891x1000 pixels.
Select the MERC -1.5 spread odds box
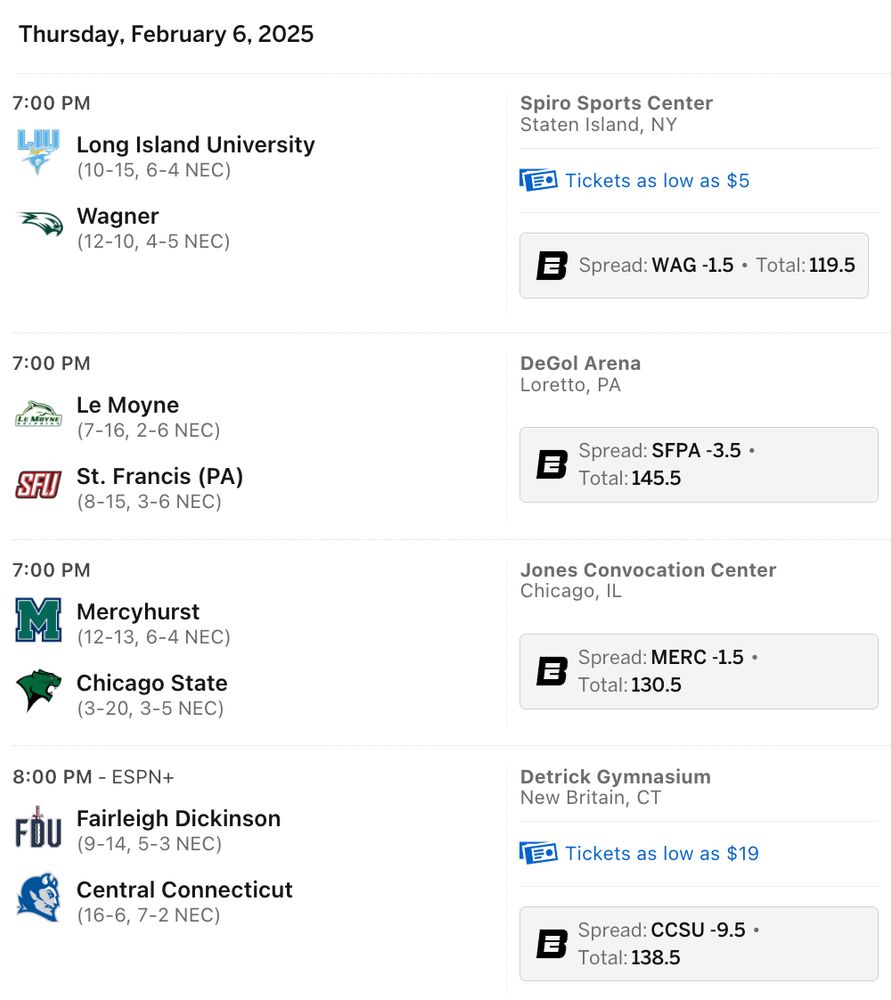pyautogui.click(x=698, y=672)
